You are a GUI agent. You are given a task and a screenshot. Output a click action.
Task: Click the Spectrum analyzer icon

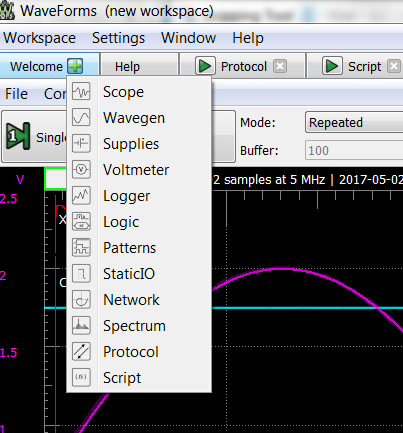click(81, 326)
